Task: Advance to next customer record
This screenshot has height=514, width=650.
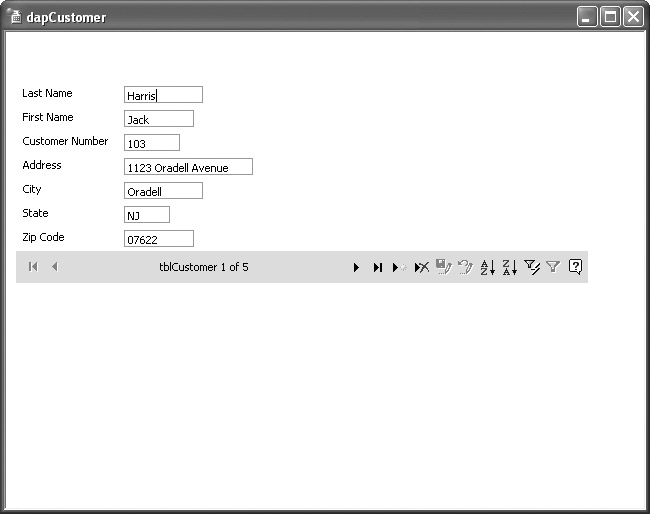Action: [356, 267]
